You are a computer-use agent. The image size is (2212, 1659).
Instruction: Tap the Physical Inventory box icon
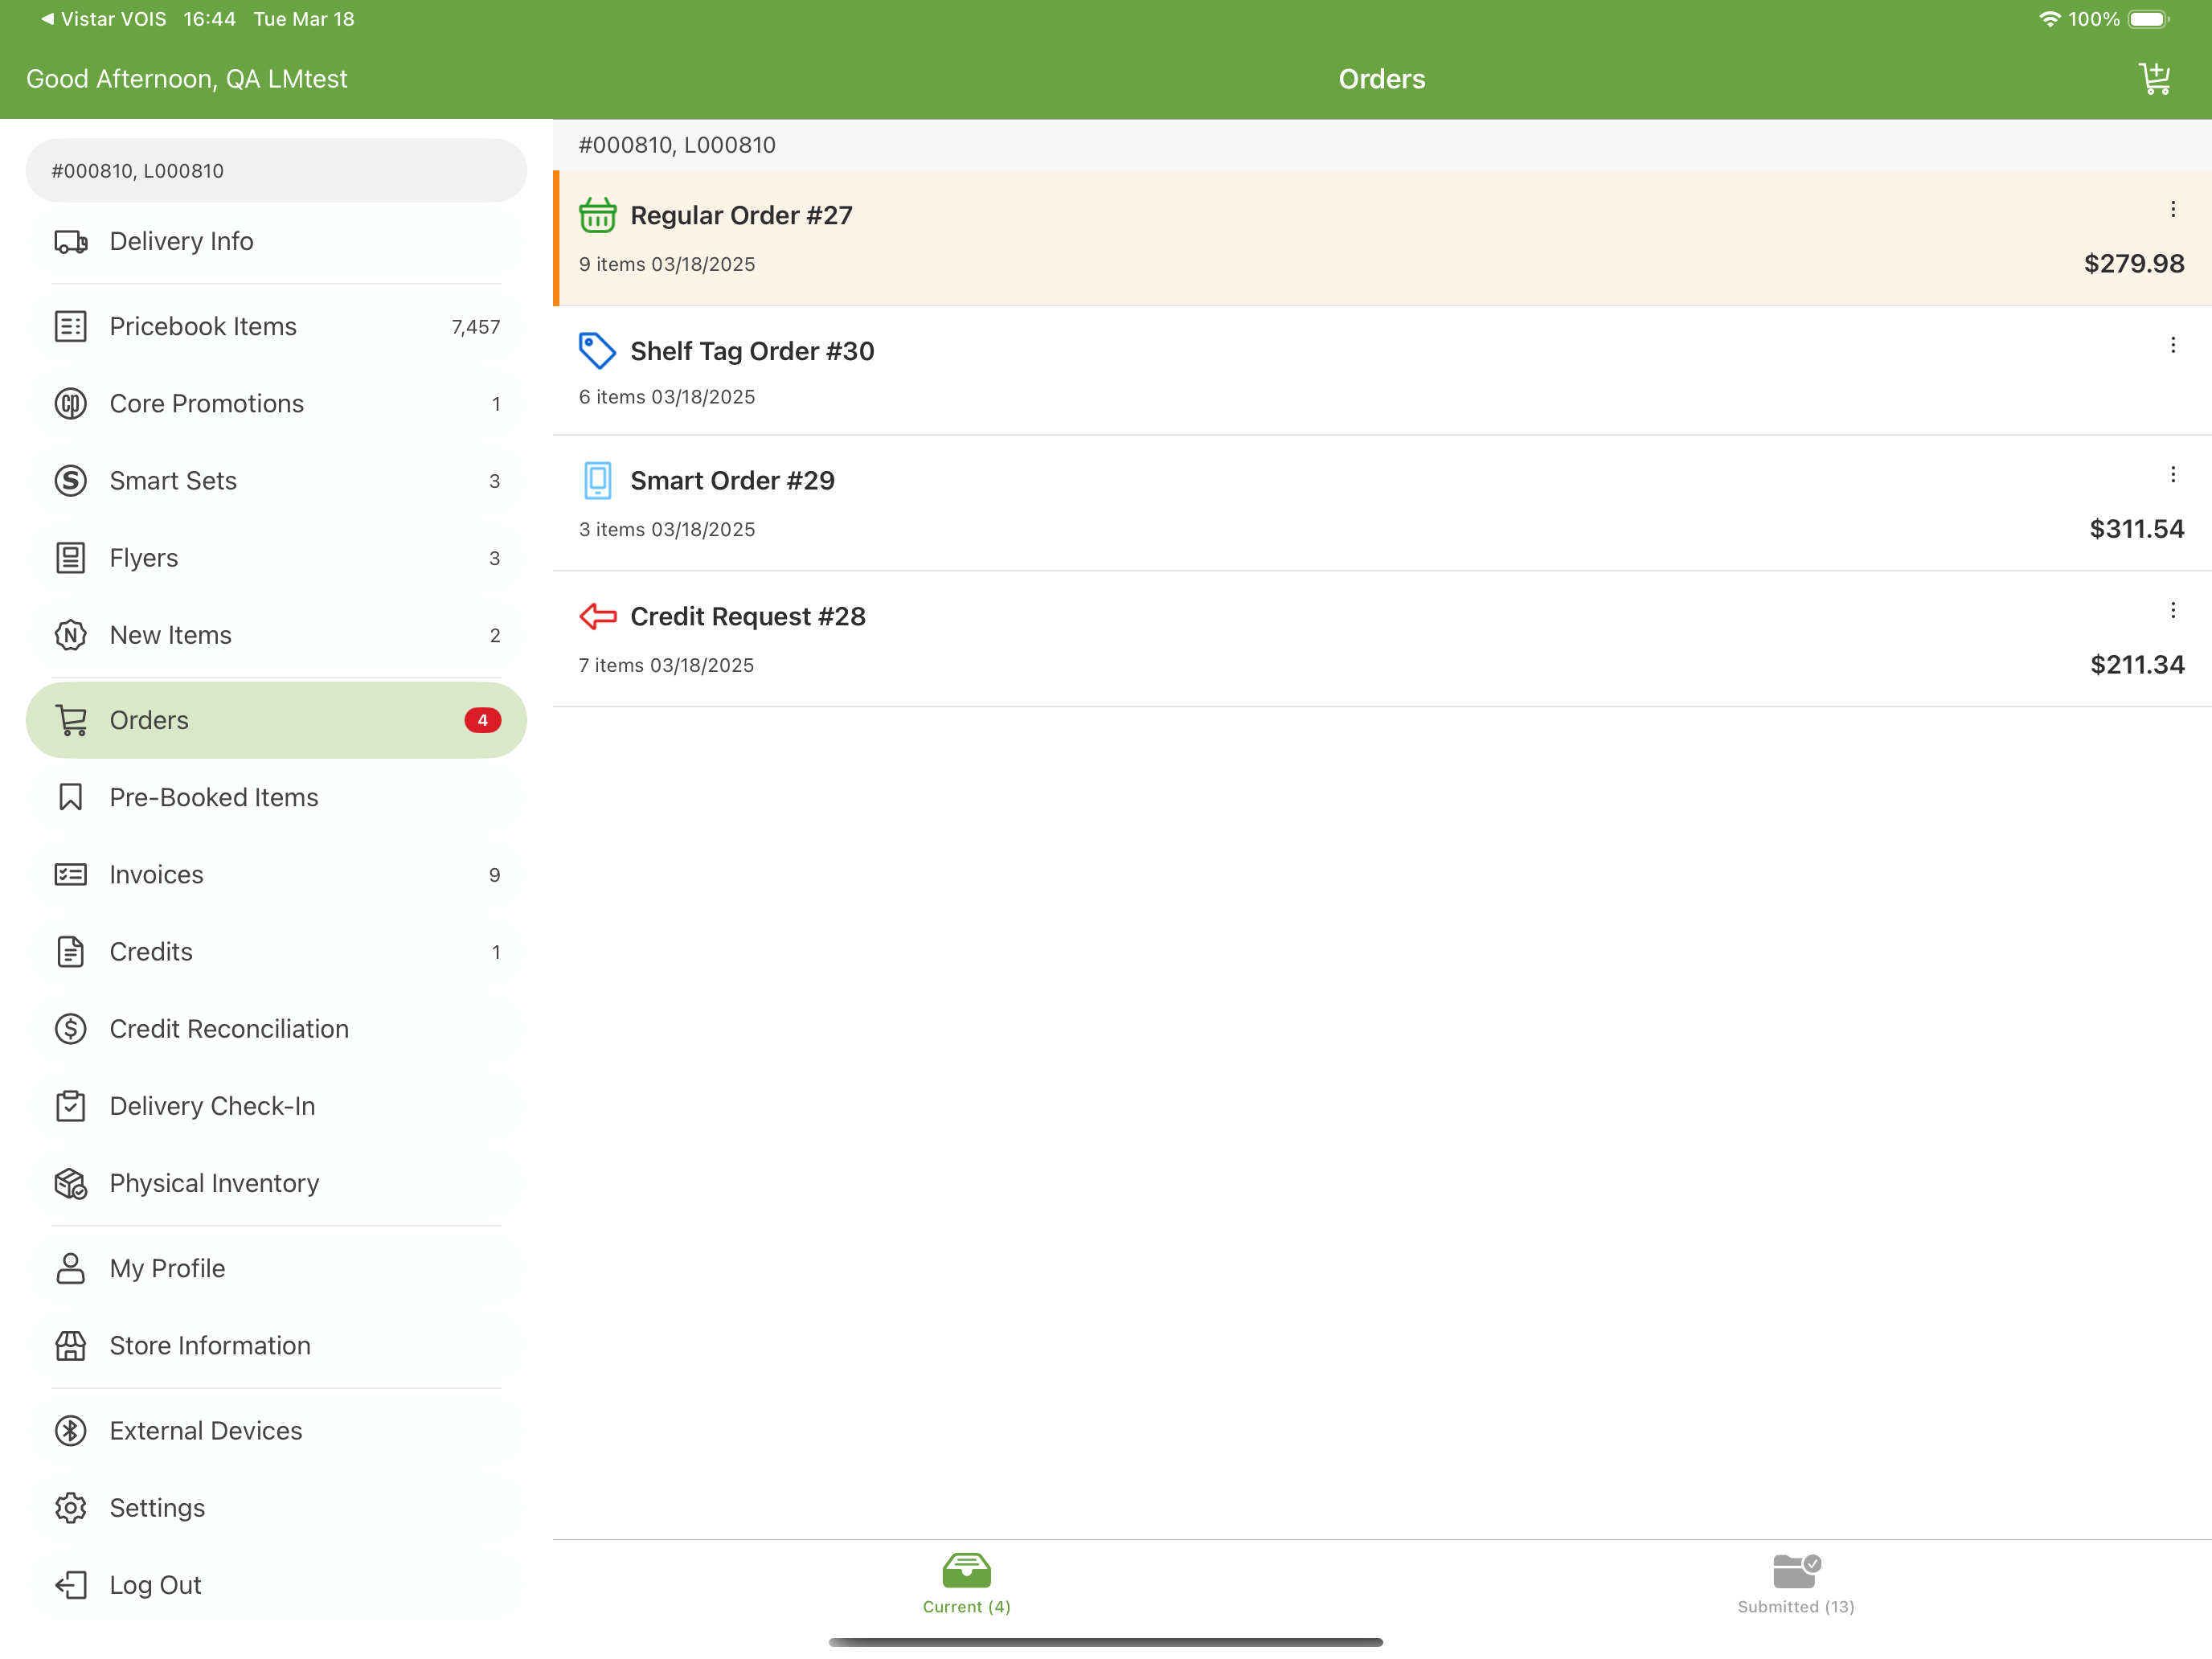(70, 1183)
